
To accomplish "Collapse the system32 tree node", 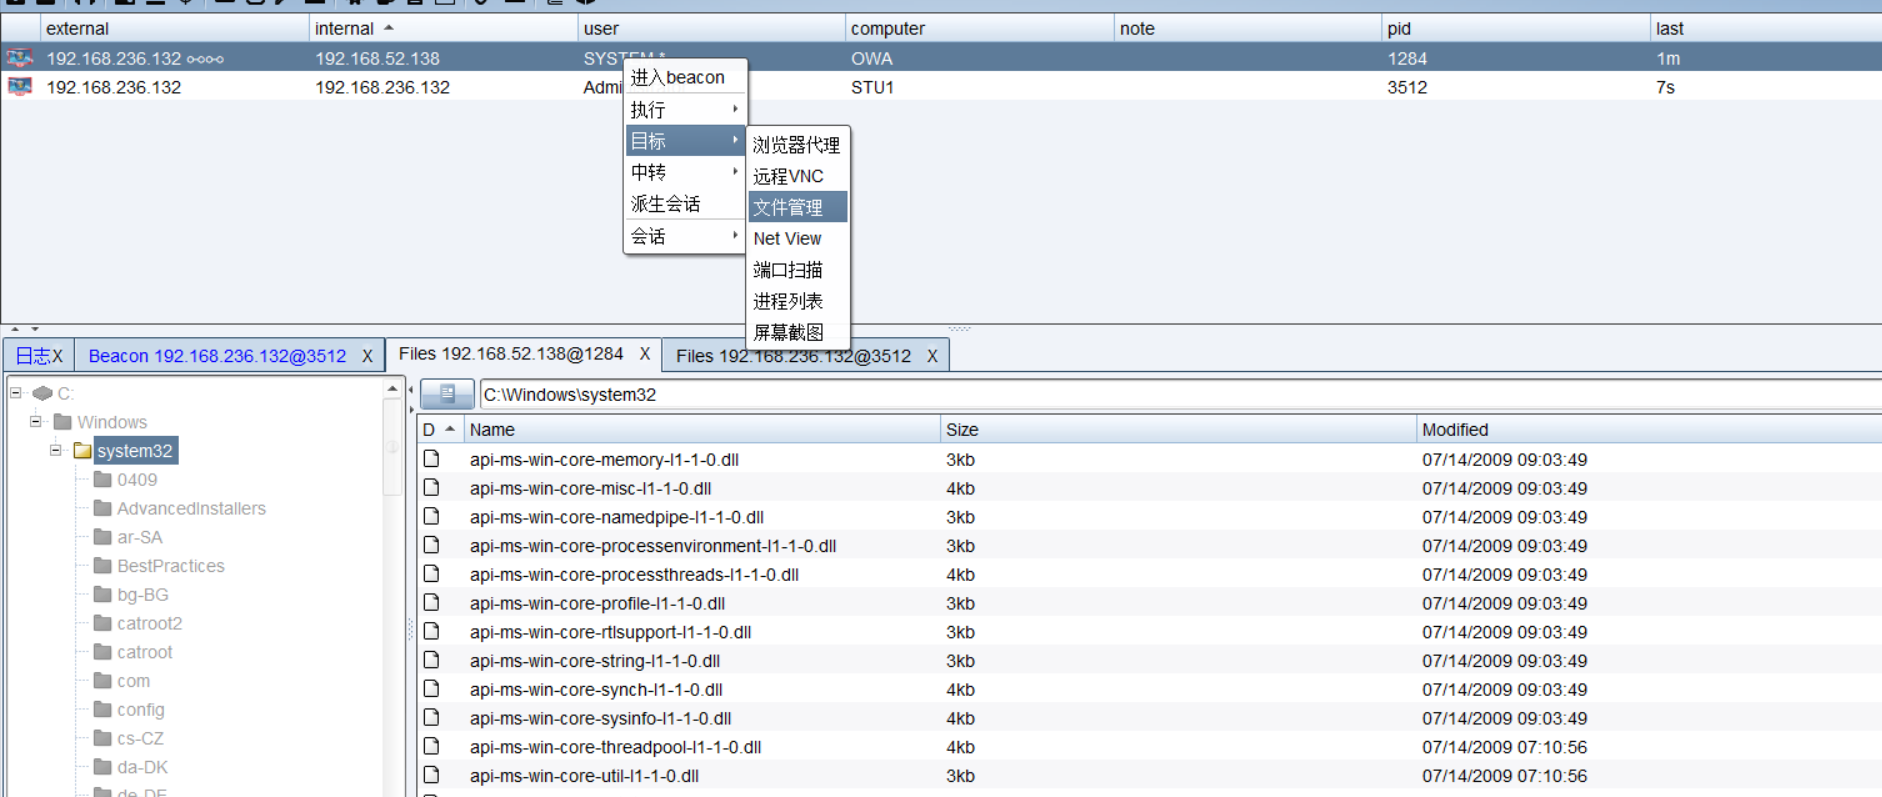I will pyautogui.click(x=56, y=450).
